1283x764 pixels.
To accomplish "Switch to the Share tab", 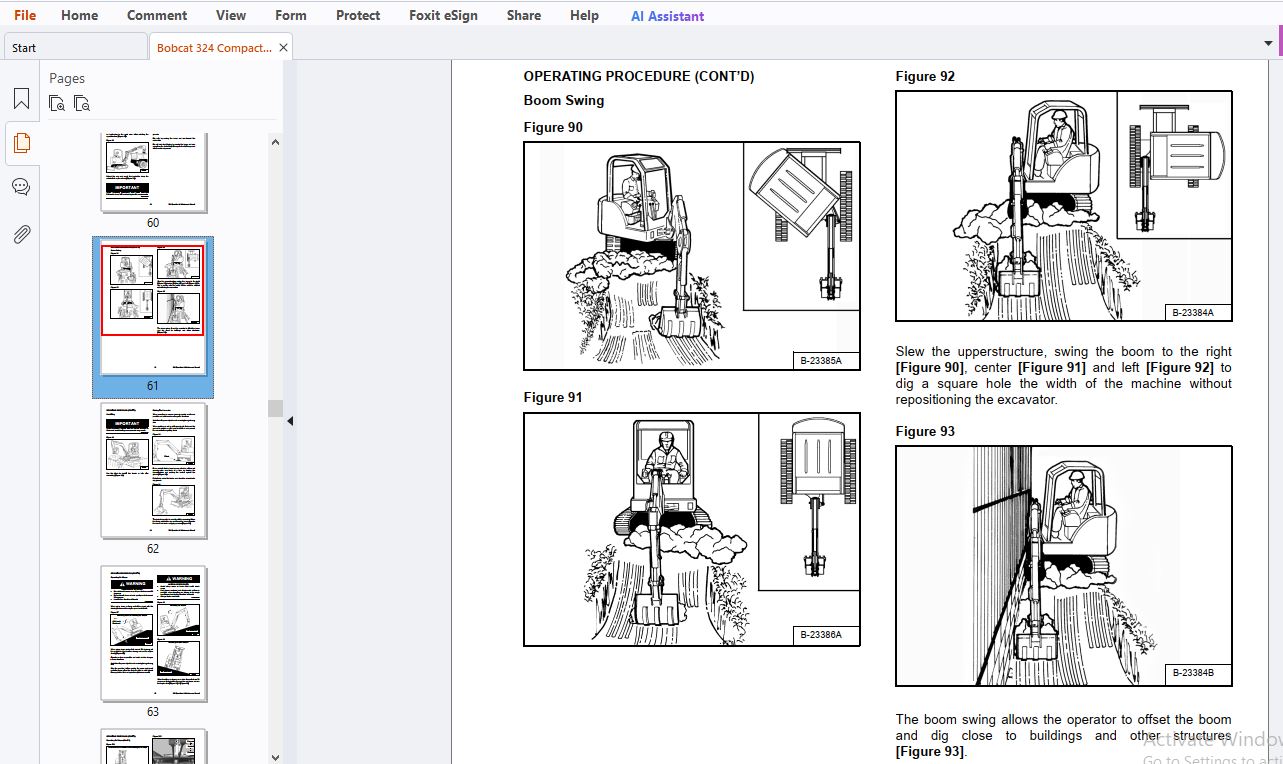I will [x=524, y=15].
